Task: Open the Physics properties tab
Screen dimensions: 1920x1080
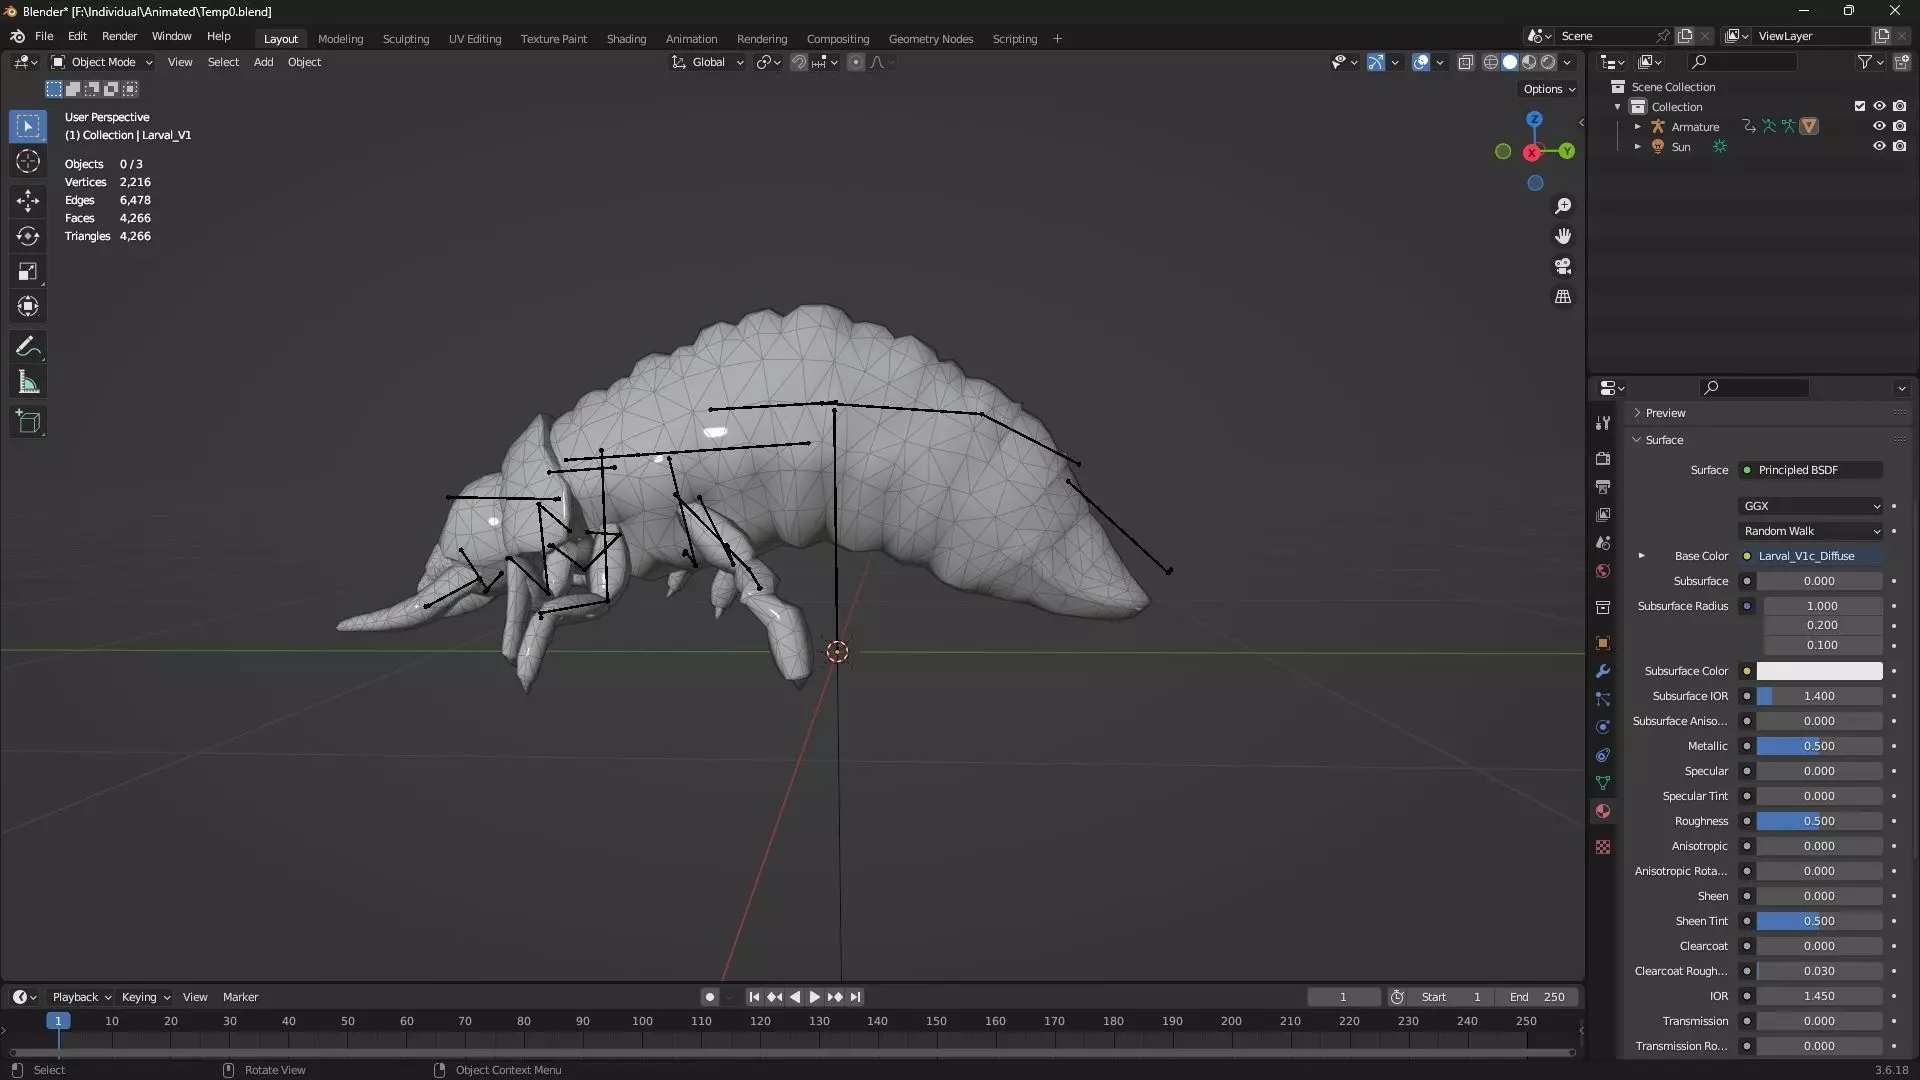Action: [x=1603, y=727]
